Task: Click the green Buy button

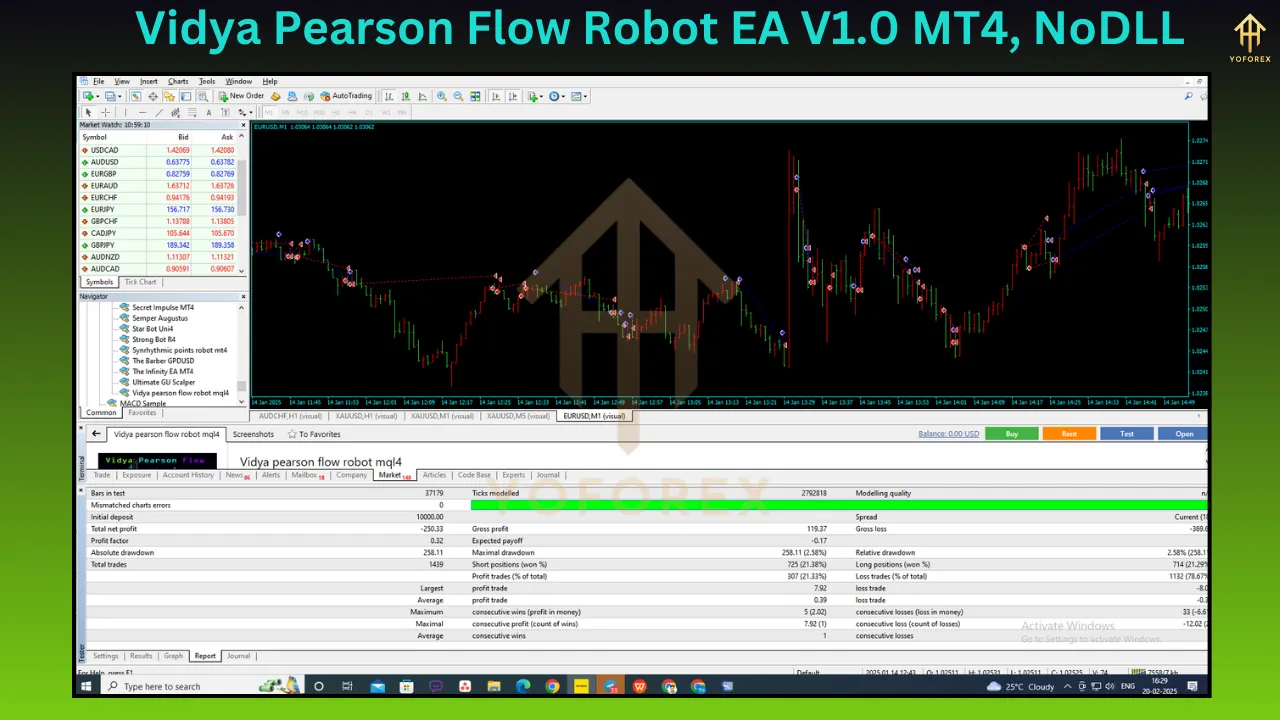Action: [x=1011, y=434]
